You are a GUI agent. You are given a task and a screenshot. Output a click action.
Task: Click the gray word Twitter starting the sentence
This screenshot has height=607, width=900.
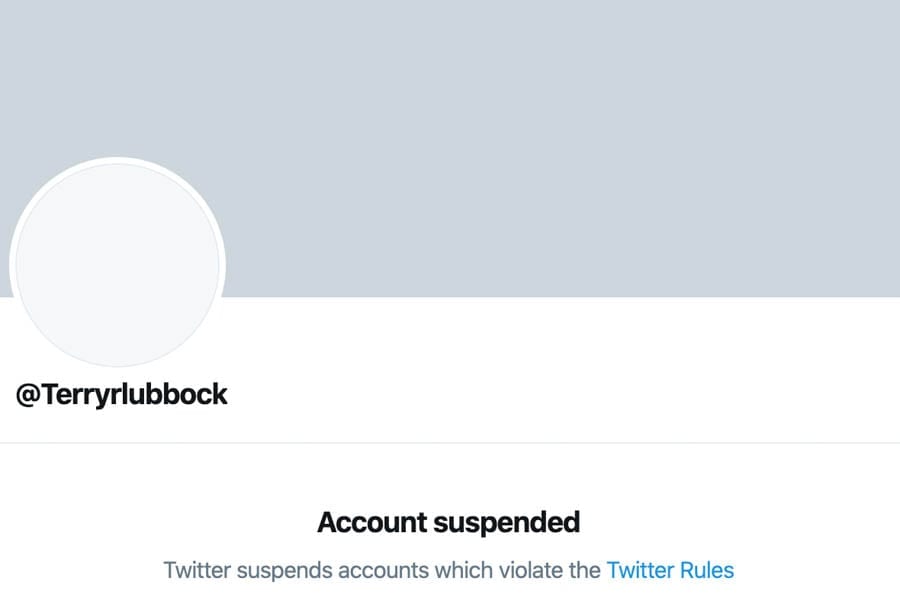[x=195, y=571]
